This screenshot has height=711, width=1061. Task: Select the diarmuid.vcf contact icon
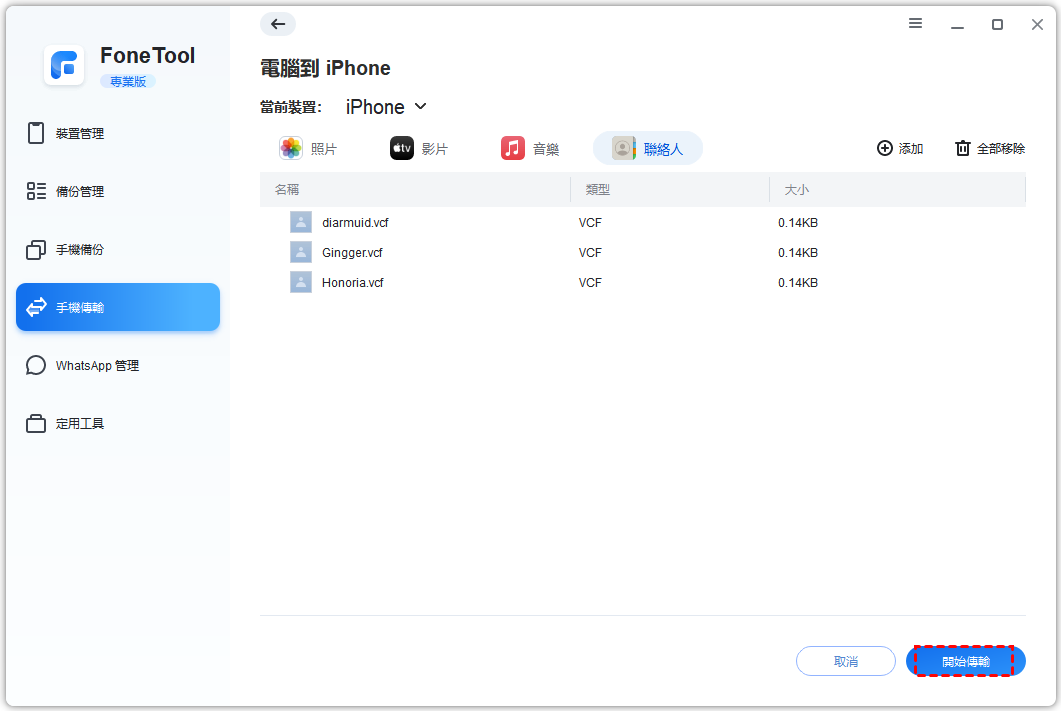point(301,223)
